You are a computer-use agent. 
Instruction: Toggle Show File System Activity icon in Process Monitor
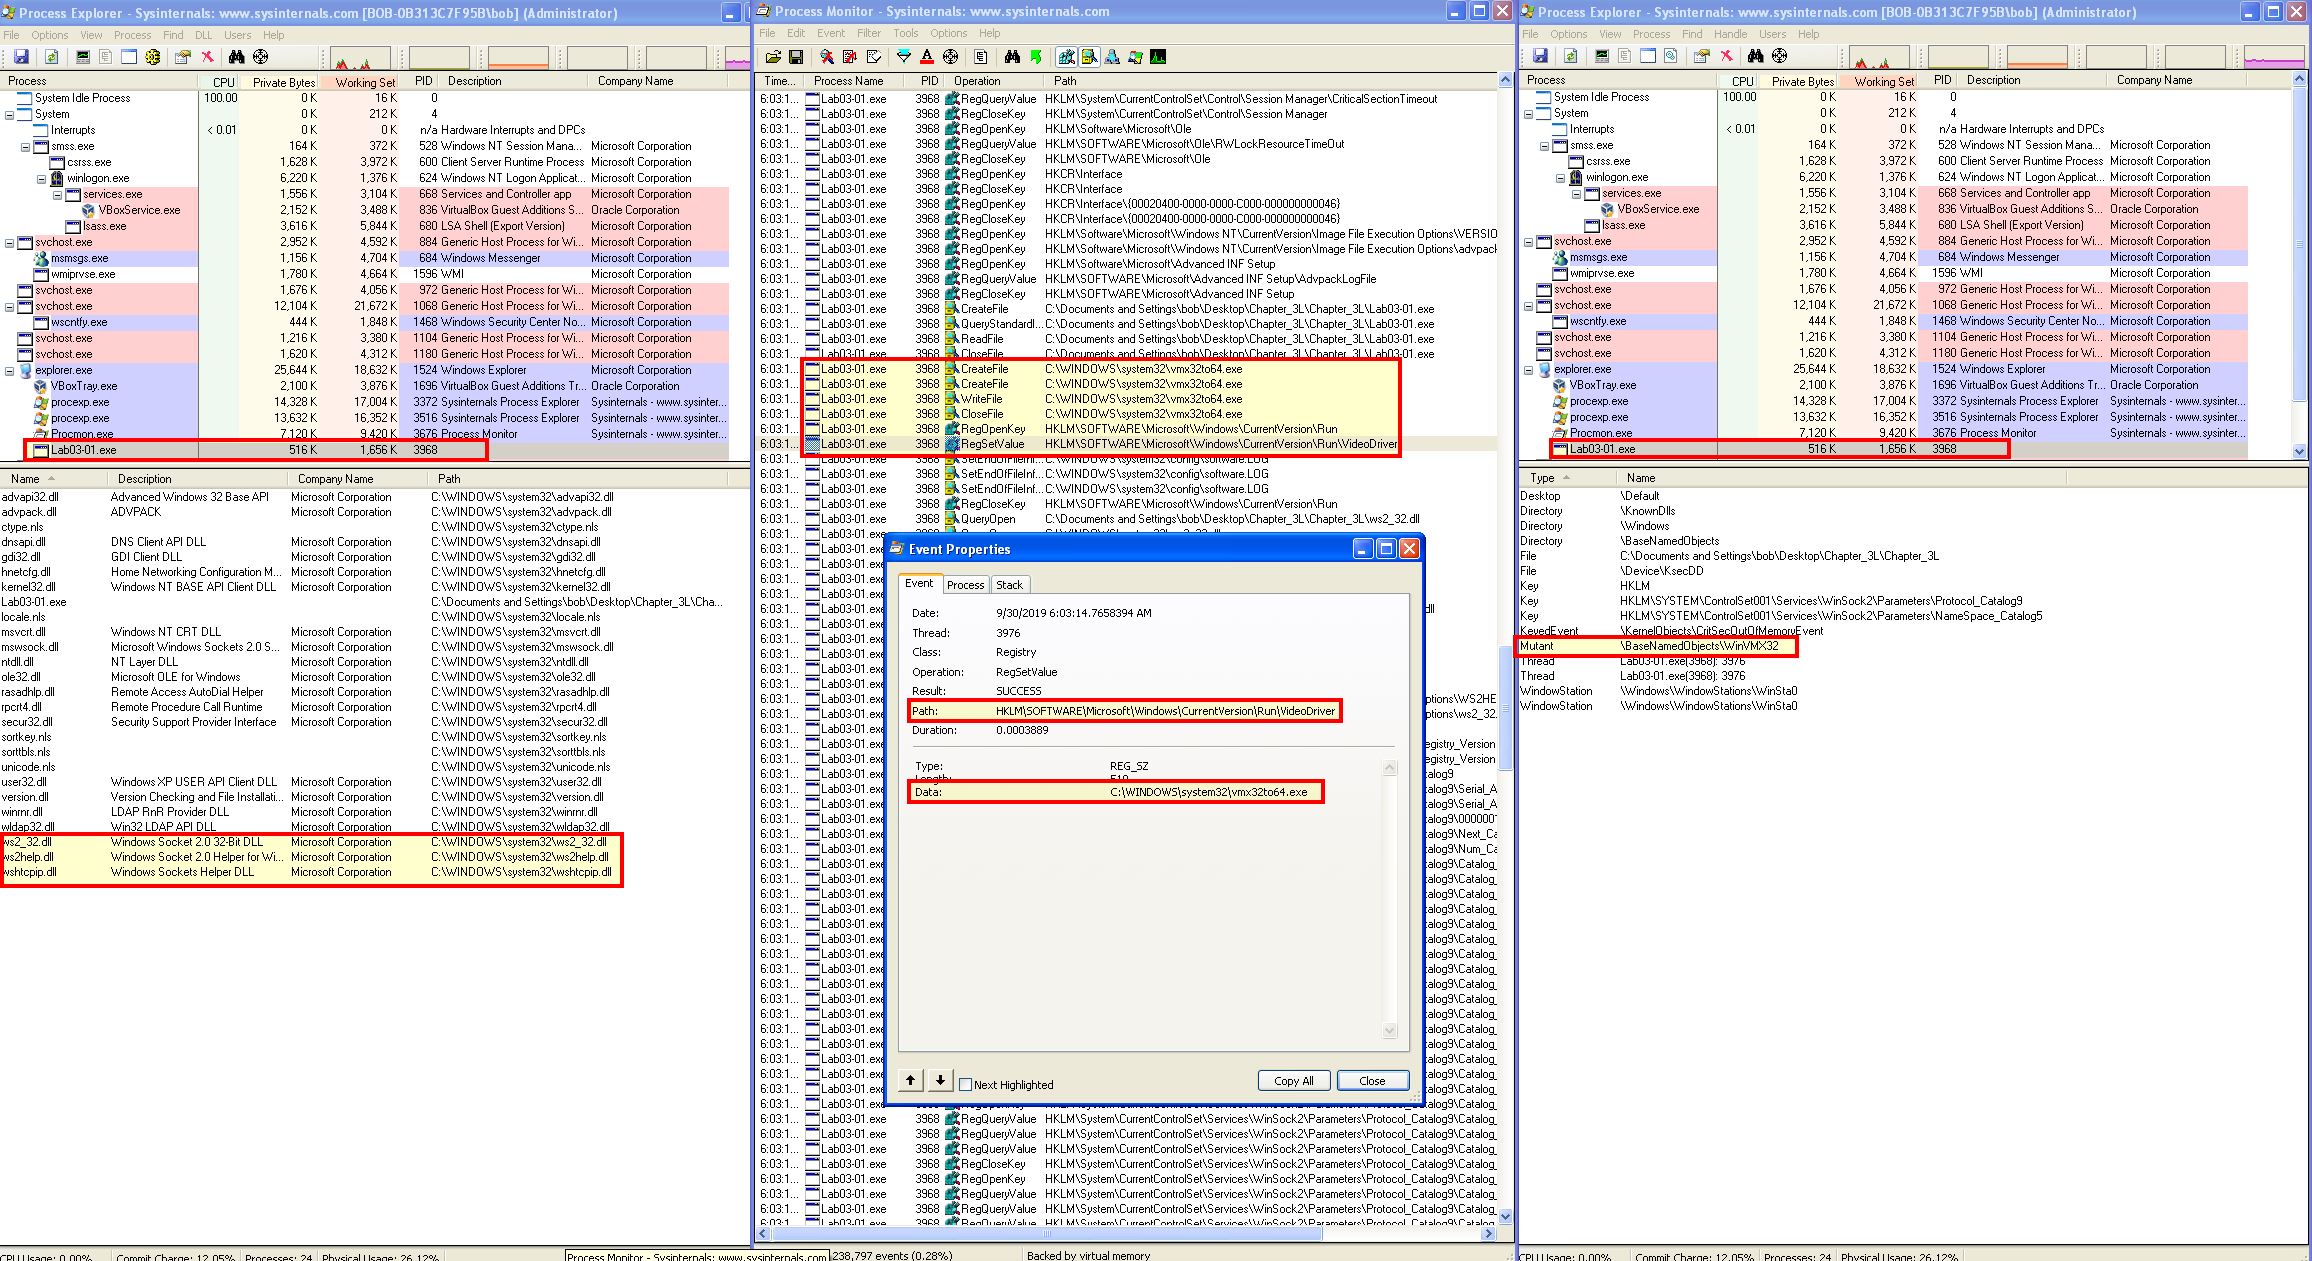tap(1089, 57)
